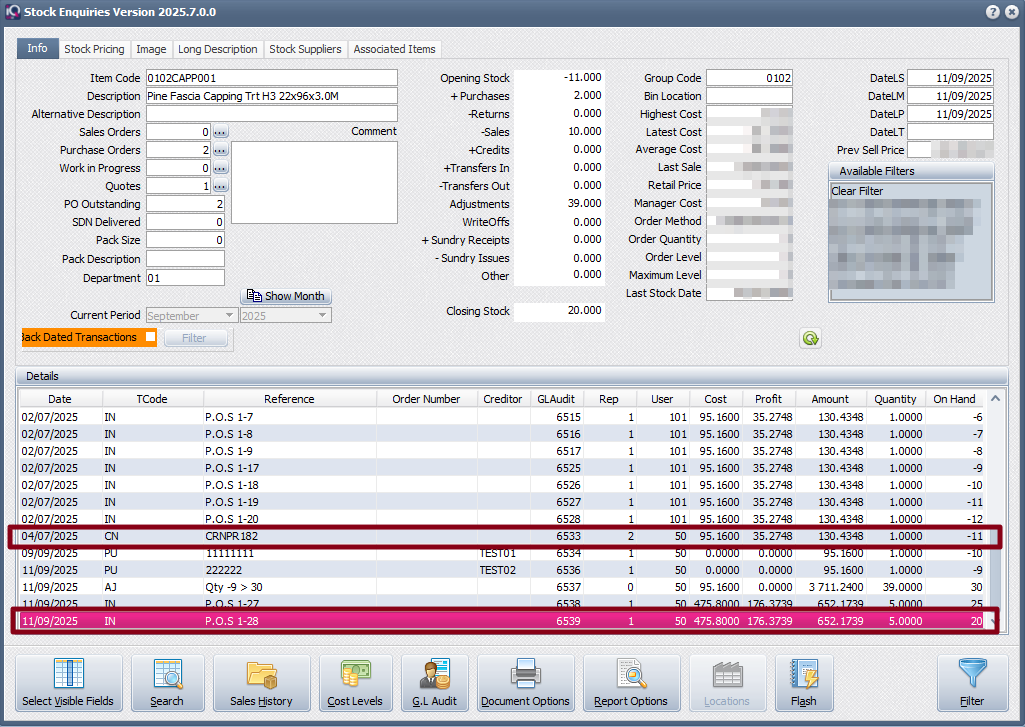This screenshot has height=727, width=1025.
Task: Click the Flash button
Action: [804, 683]
